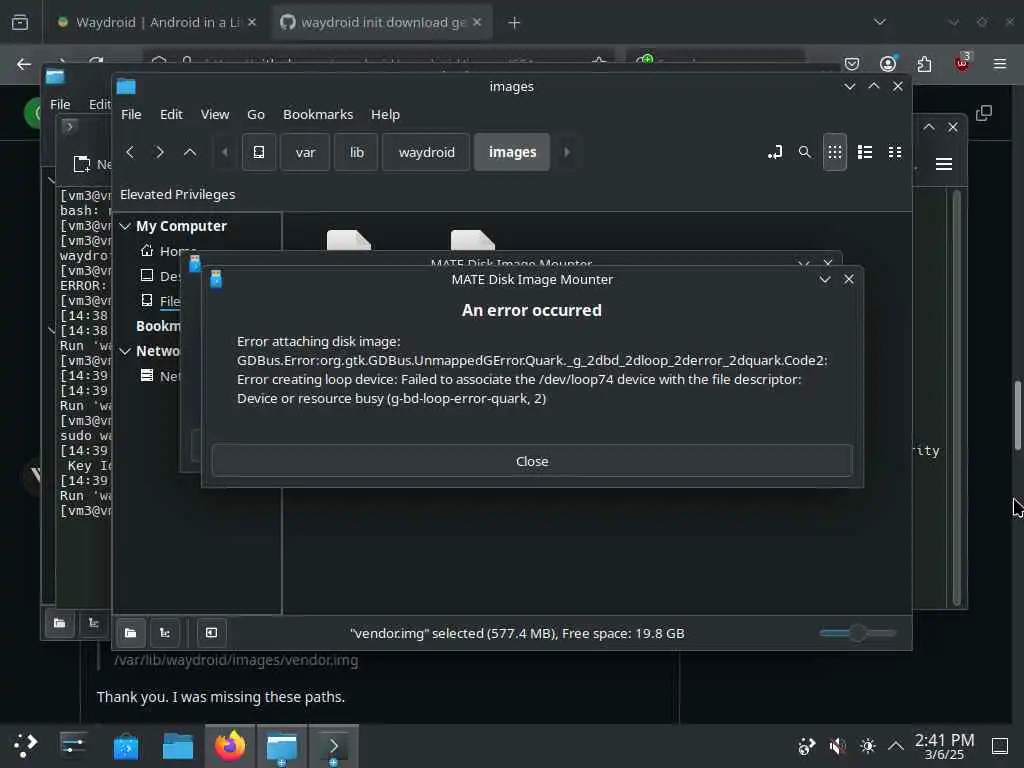1024x768 pixels.
Task: Navigate to the var breadcrumb
Action: coord(305,152)
